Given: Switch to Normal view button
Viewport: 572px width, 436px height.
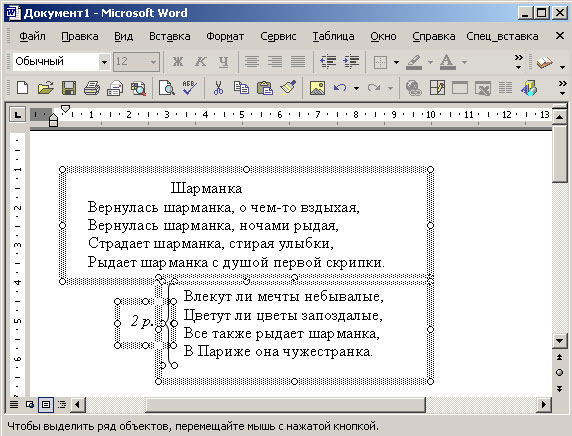Looking at the screenshot, I should coord(14,404).
